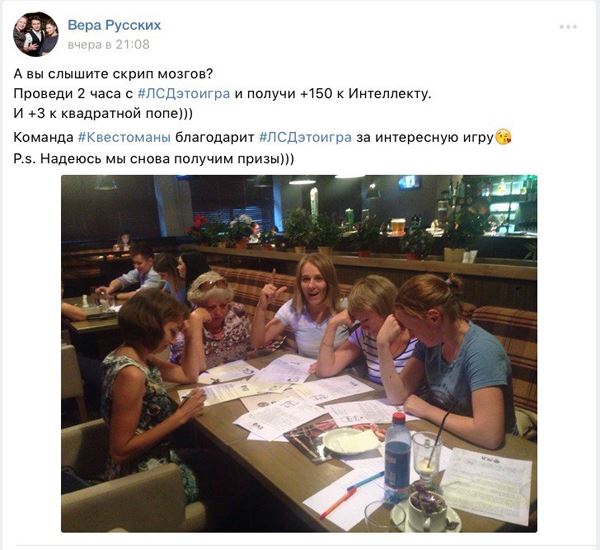Click the water bottle in the photo
This screenshot has height=550, width=600.
(397, 456)
